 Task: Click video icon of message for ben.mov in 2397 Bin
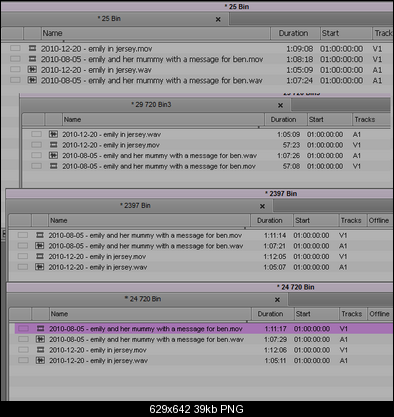[40, 235]
